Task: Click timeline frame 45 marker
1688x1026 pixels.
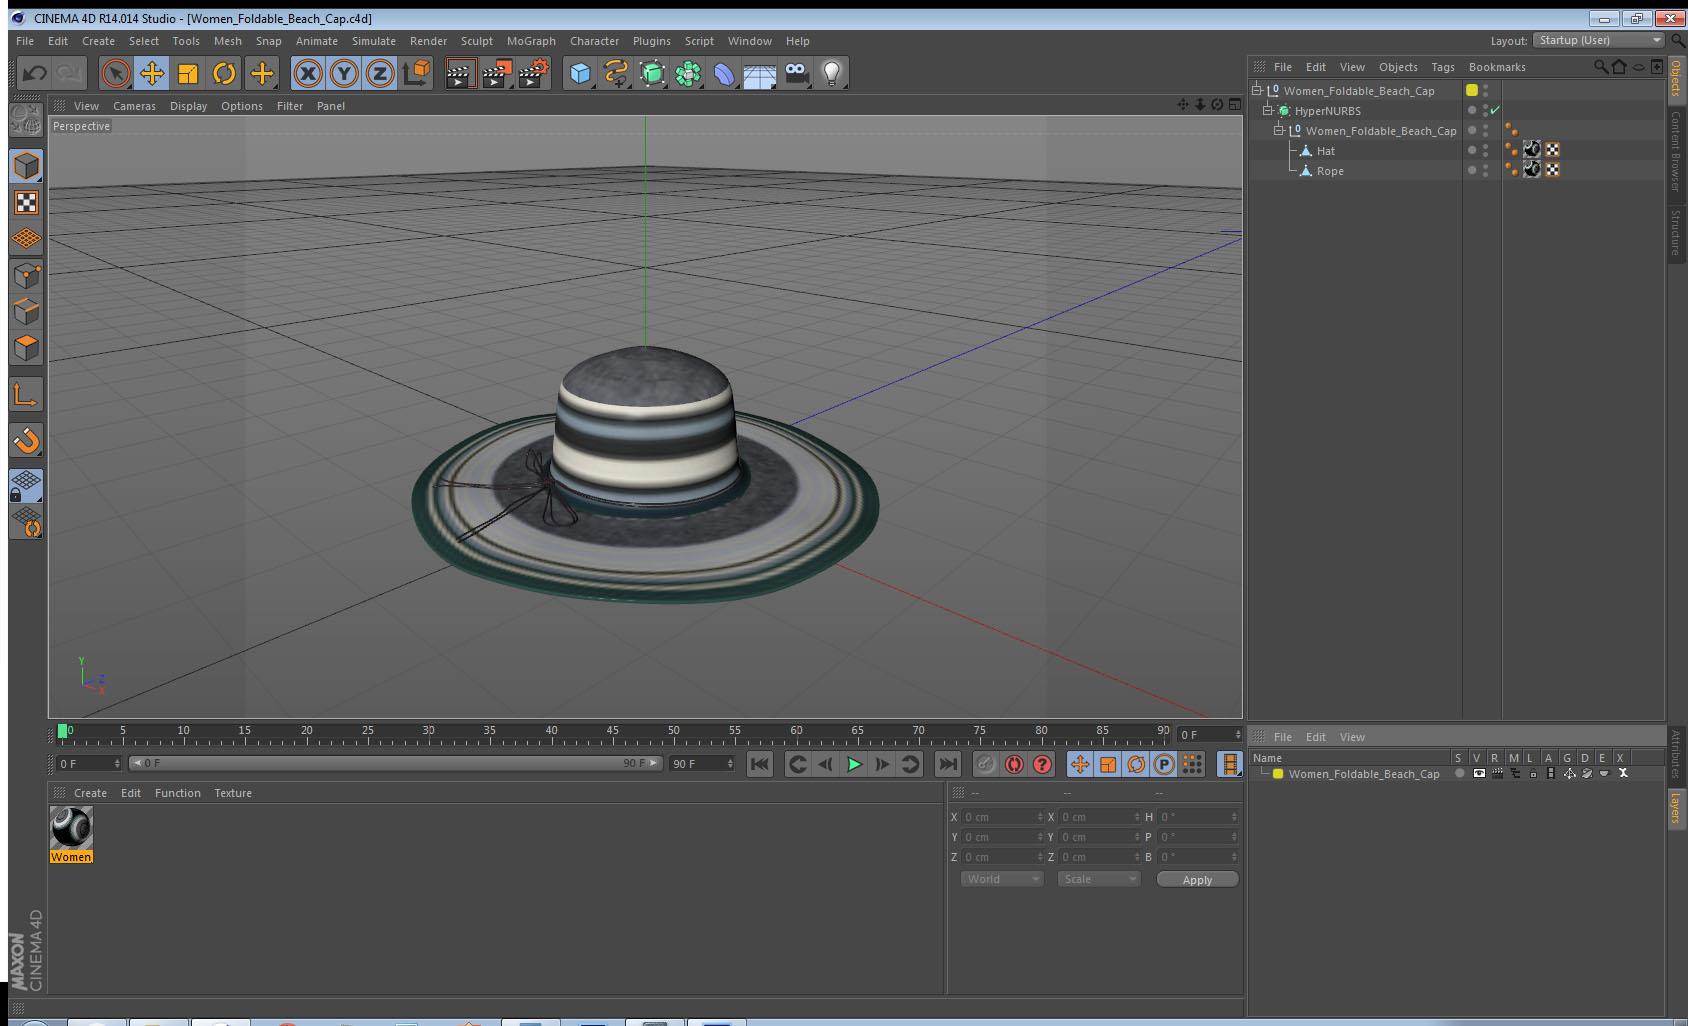Action: click(612, 733)
